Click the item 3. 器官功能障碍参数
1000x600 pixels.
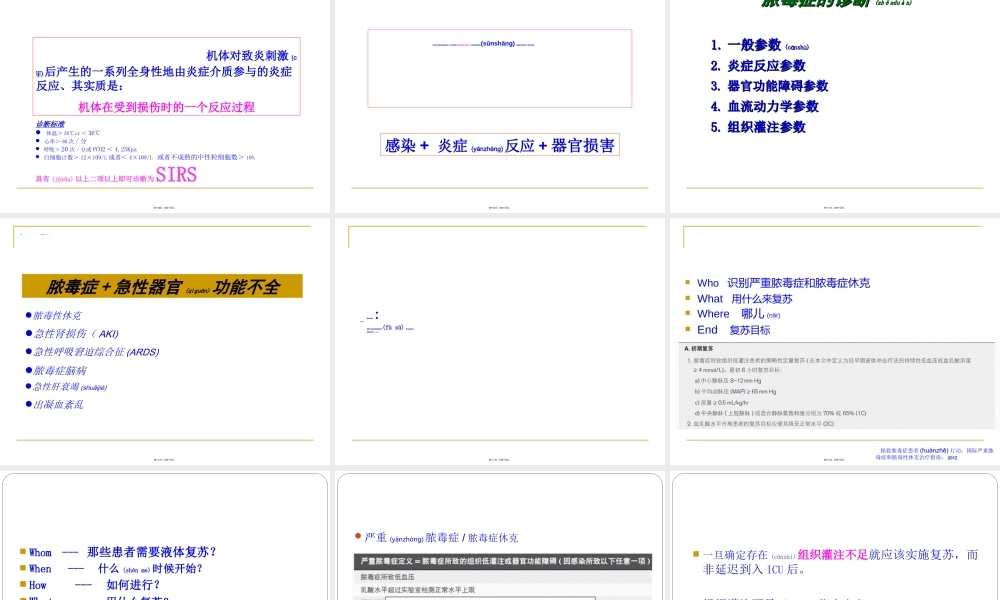769,86
